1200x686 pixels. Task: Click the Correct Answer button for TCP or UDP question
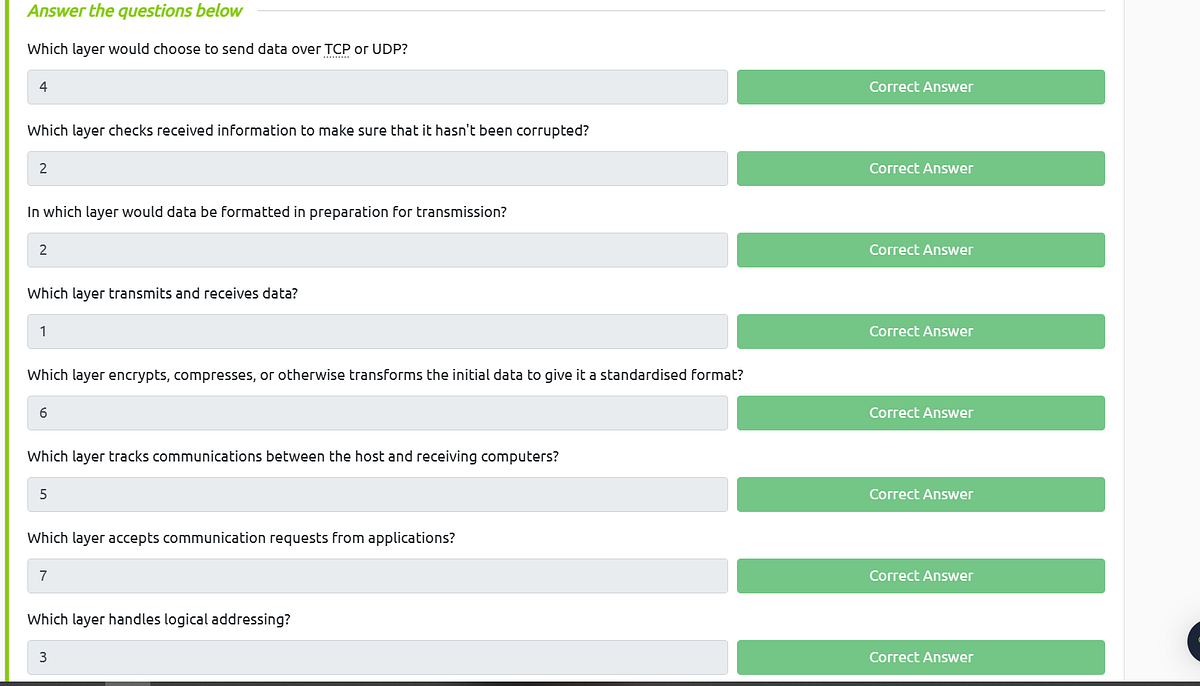click(920, 87)
